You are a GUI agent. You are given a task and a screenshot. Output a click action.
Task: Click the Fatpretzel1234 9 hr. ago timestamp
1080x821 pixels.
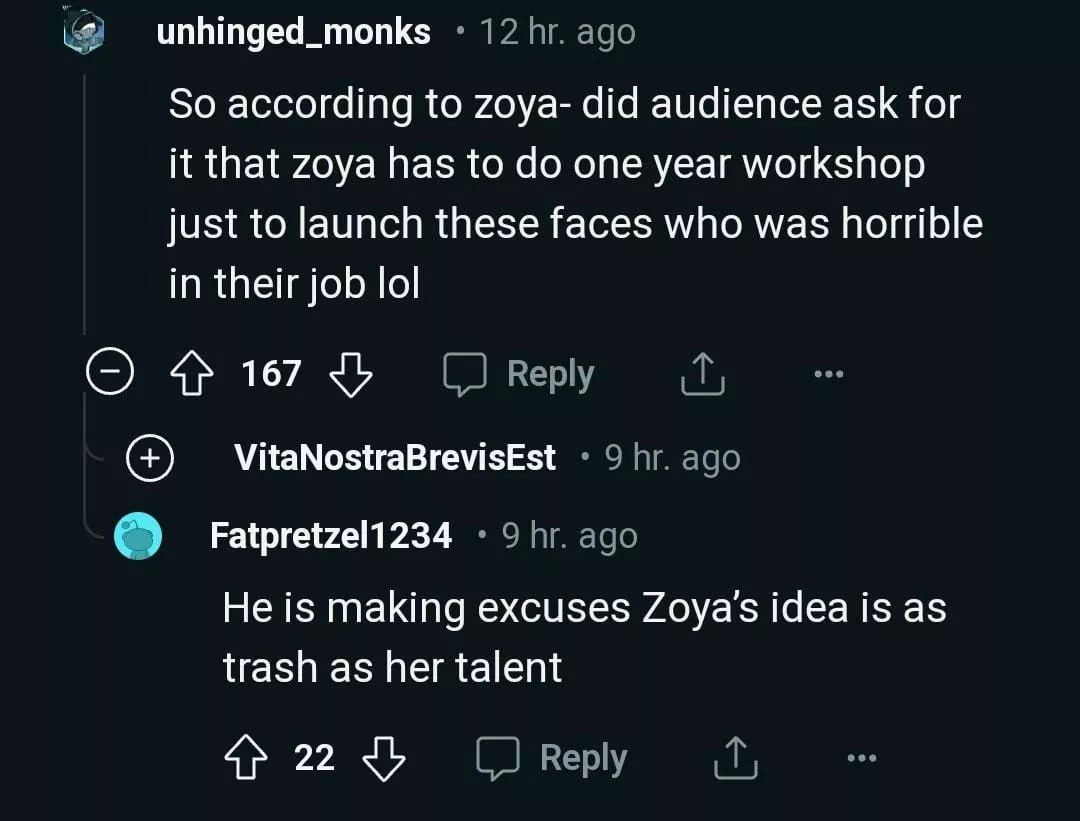(x=569, y=536)
